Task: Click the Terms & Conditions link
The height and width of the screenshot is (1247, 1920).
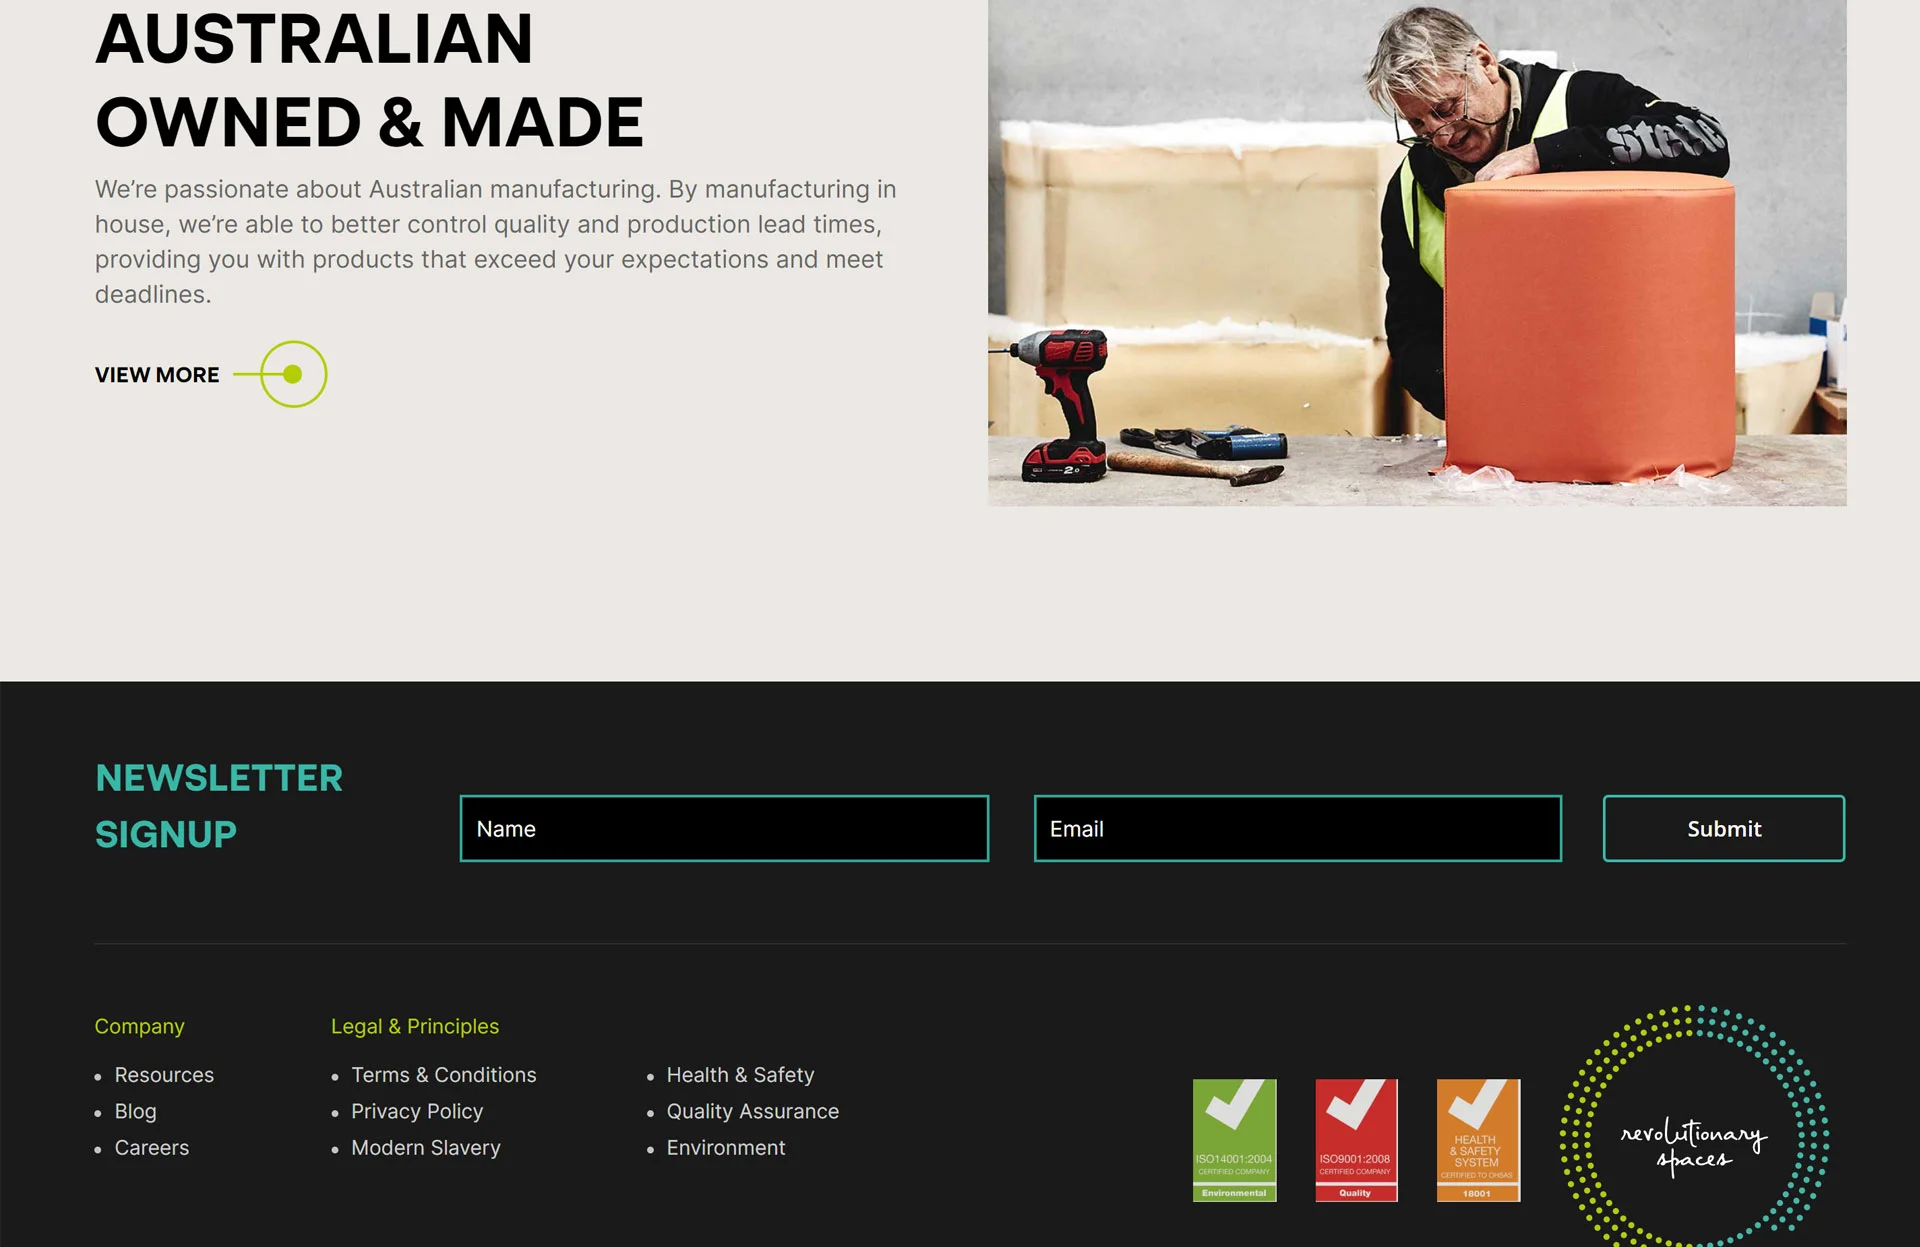Action: 444,1073
